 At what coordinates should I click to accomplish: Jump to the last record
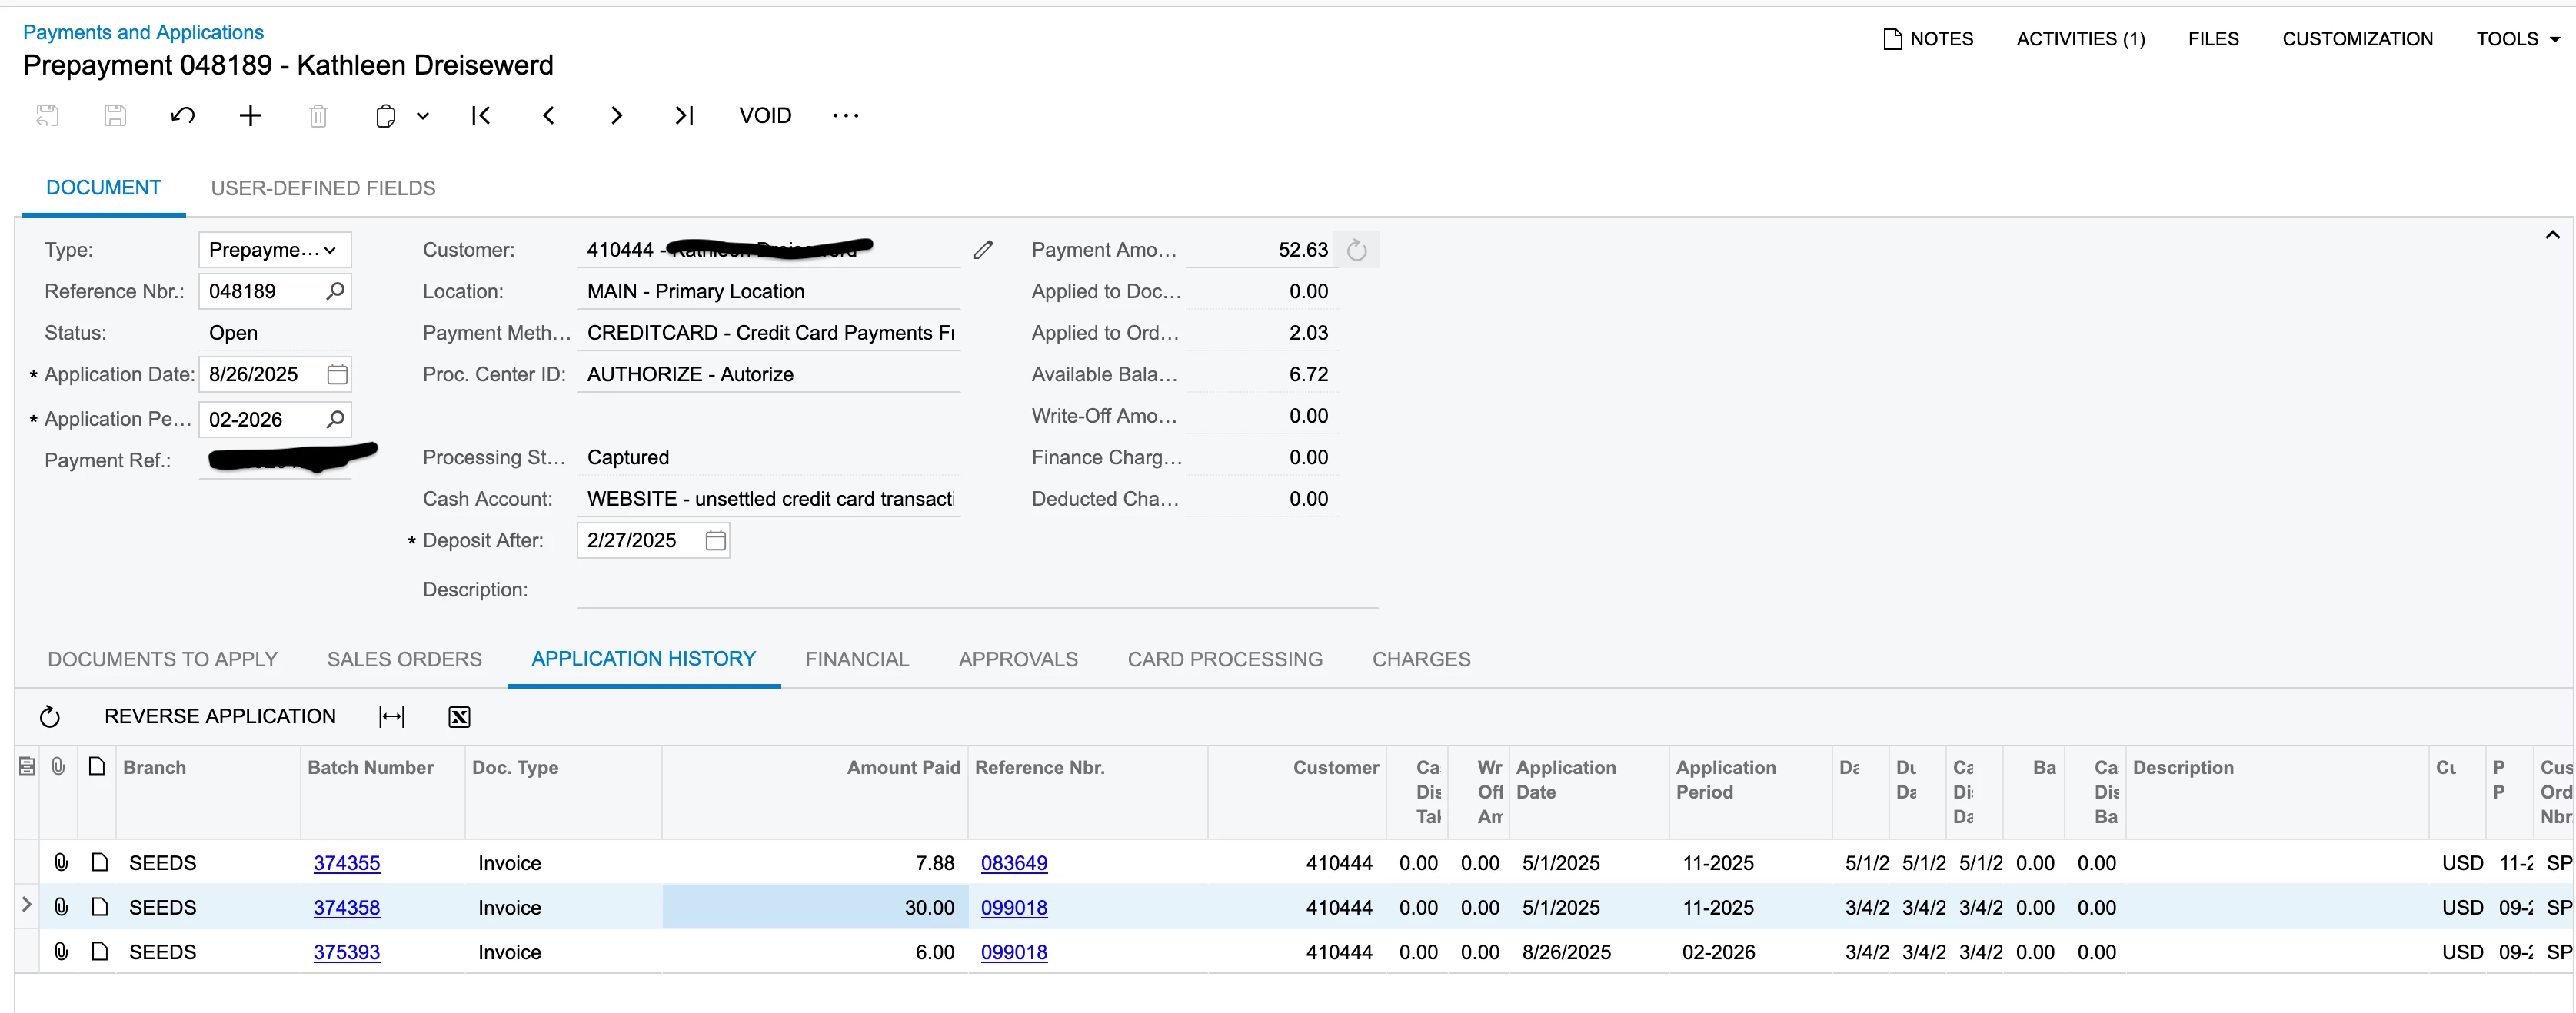(x=684, y=115)
